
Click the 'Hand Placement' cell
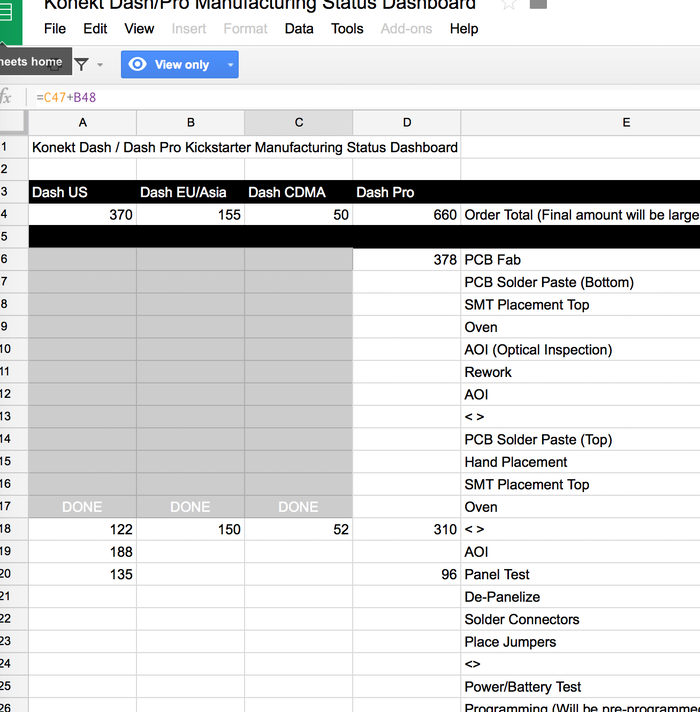click(581, 462)
